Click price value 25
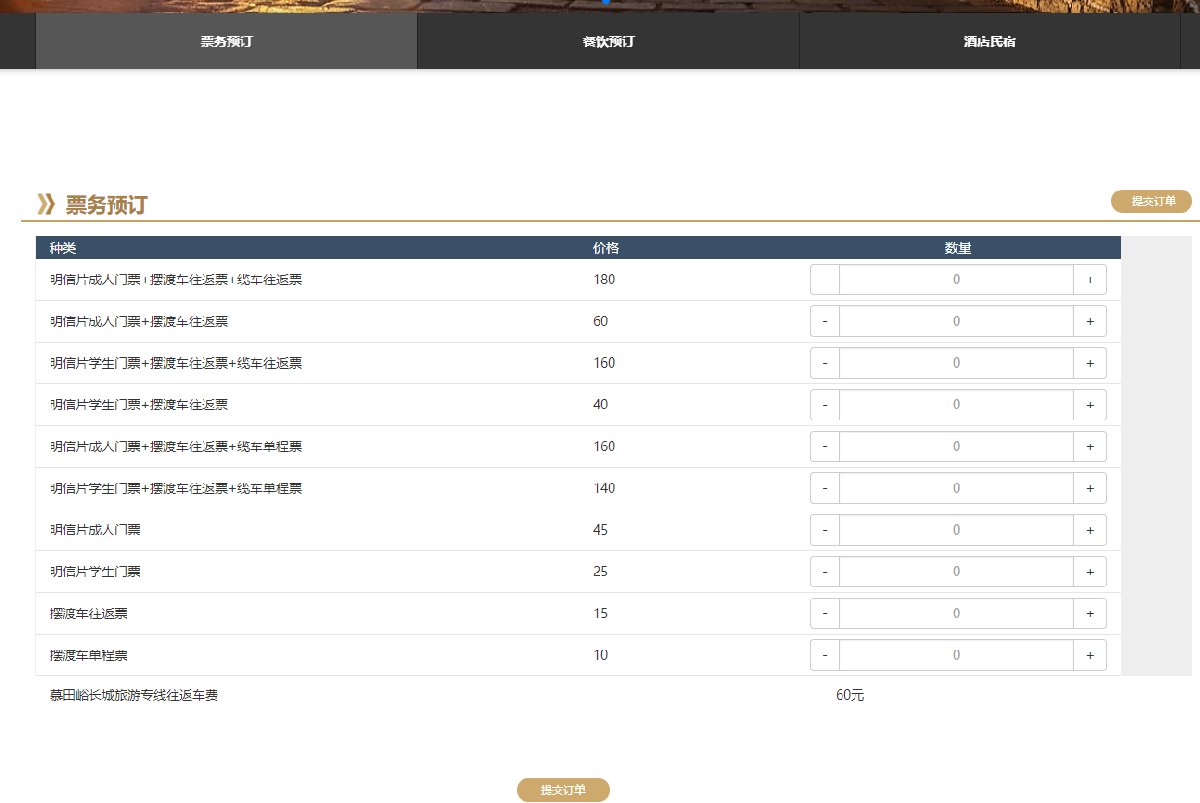Screen dimensions: 1200x803 click(x=600, y=572)
